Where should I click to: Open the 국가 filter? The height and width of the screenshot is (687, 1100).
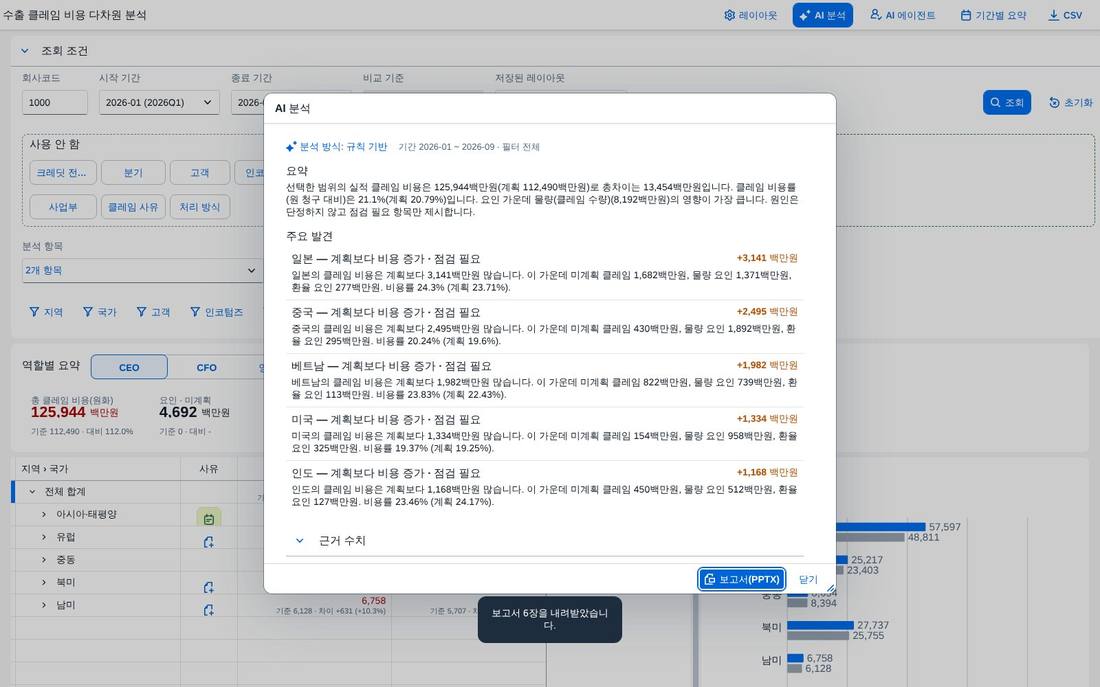(100, 312)
